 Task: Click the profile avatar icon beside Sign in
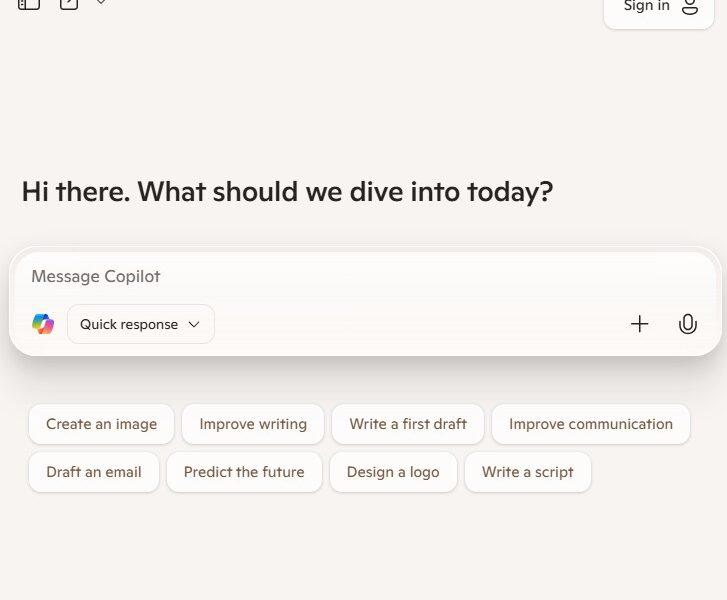pos(690,6)
